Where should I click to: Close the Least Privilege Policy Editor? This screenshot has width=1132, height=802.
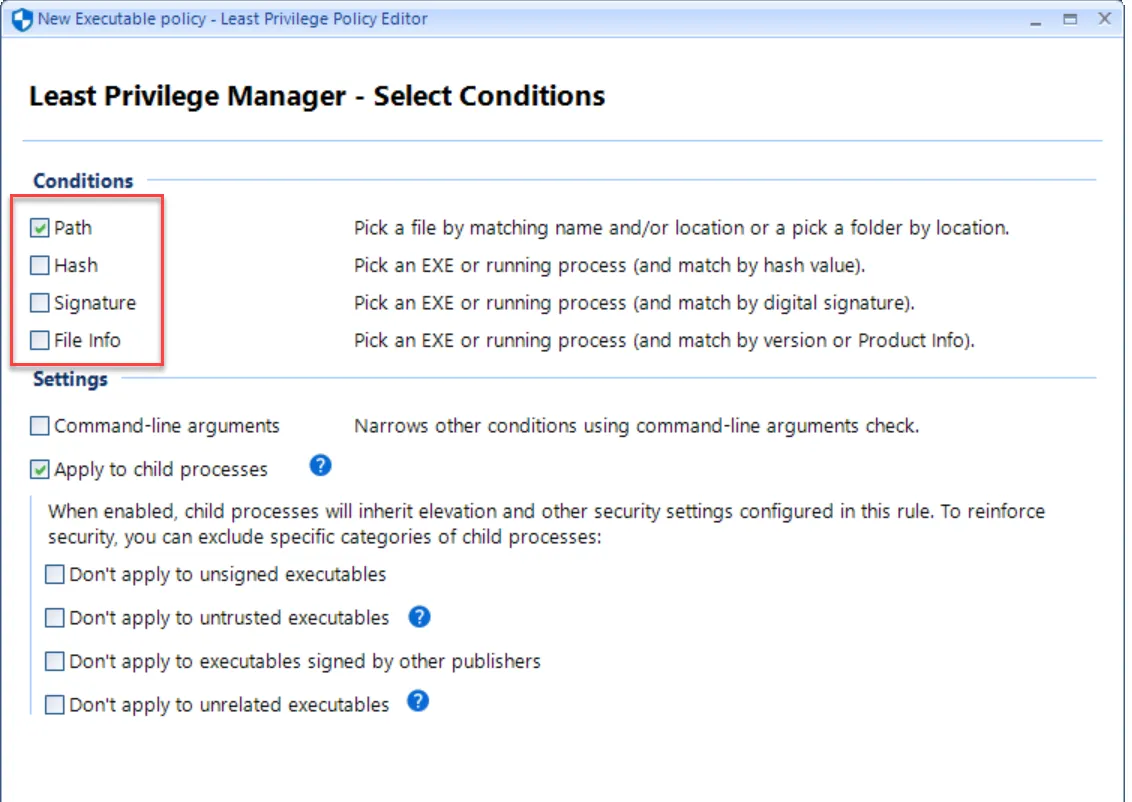pos(1103,18)
